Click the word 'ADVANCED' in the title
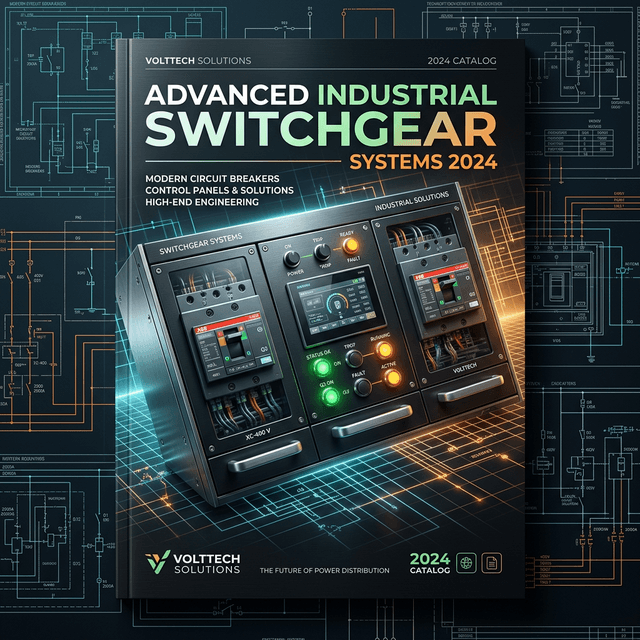 pos(227,95)
